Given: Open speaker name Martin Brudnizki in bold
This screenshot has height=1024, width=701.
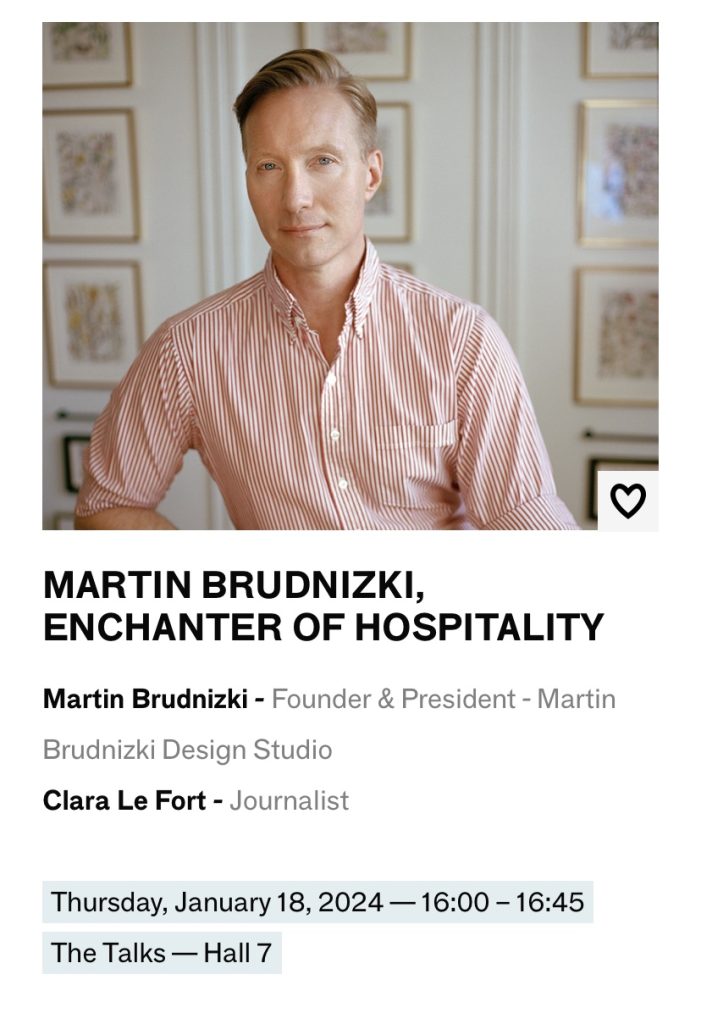Looking at the screenshot, I should point(146,699).
